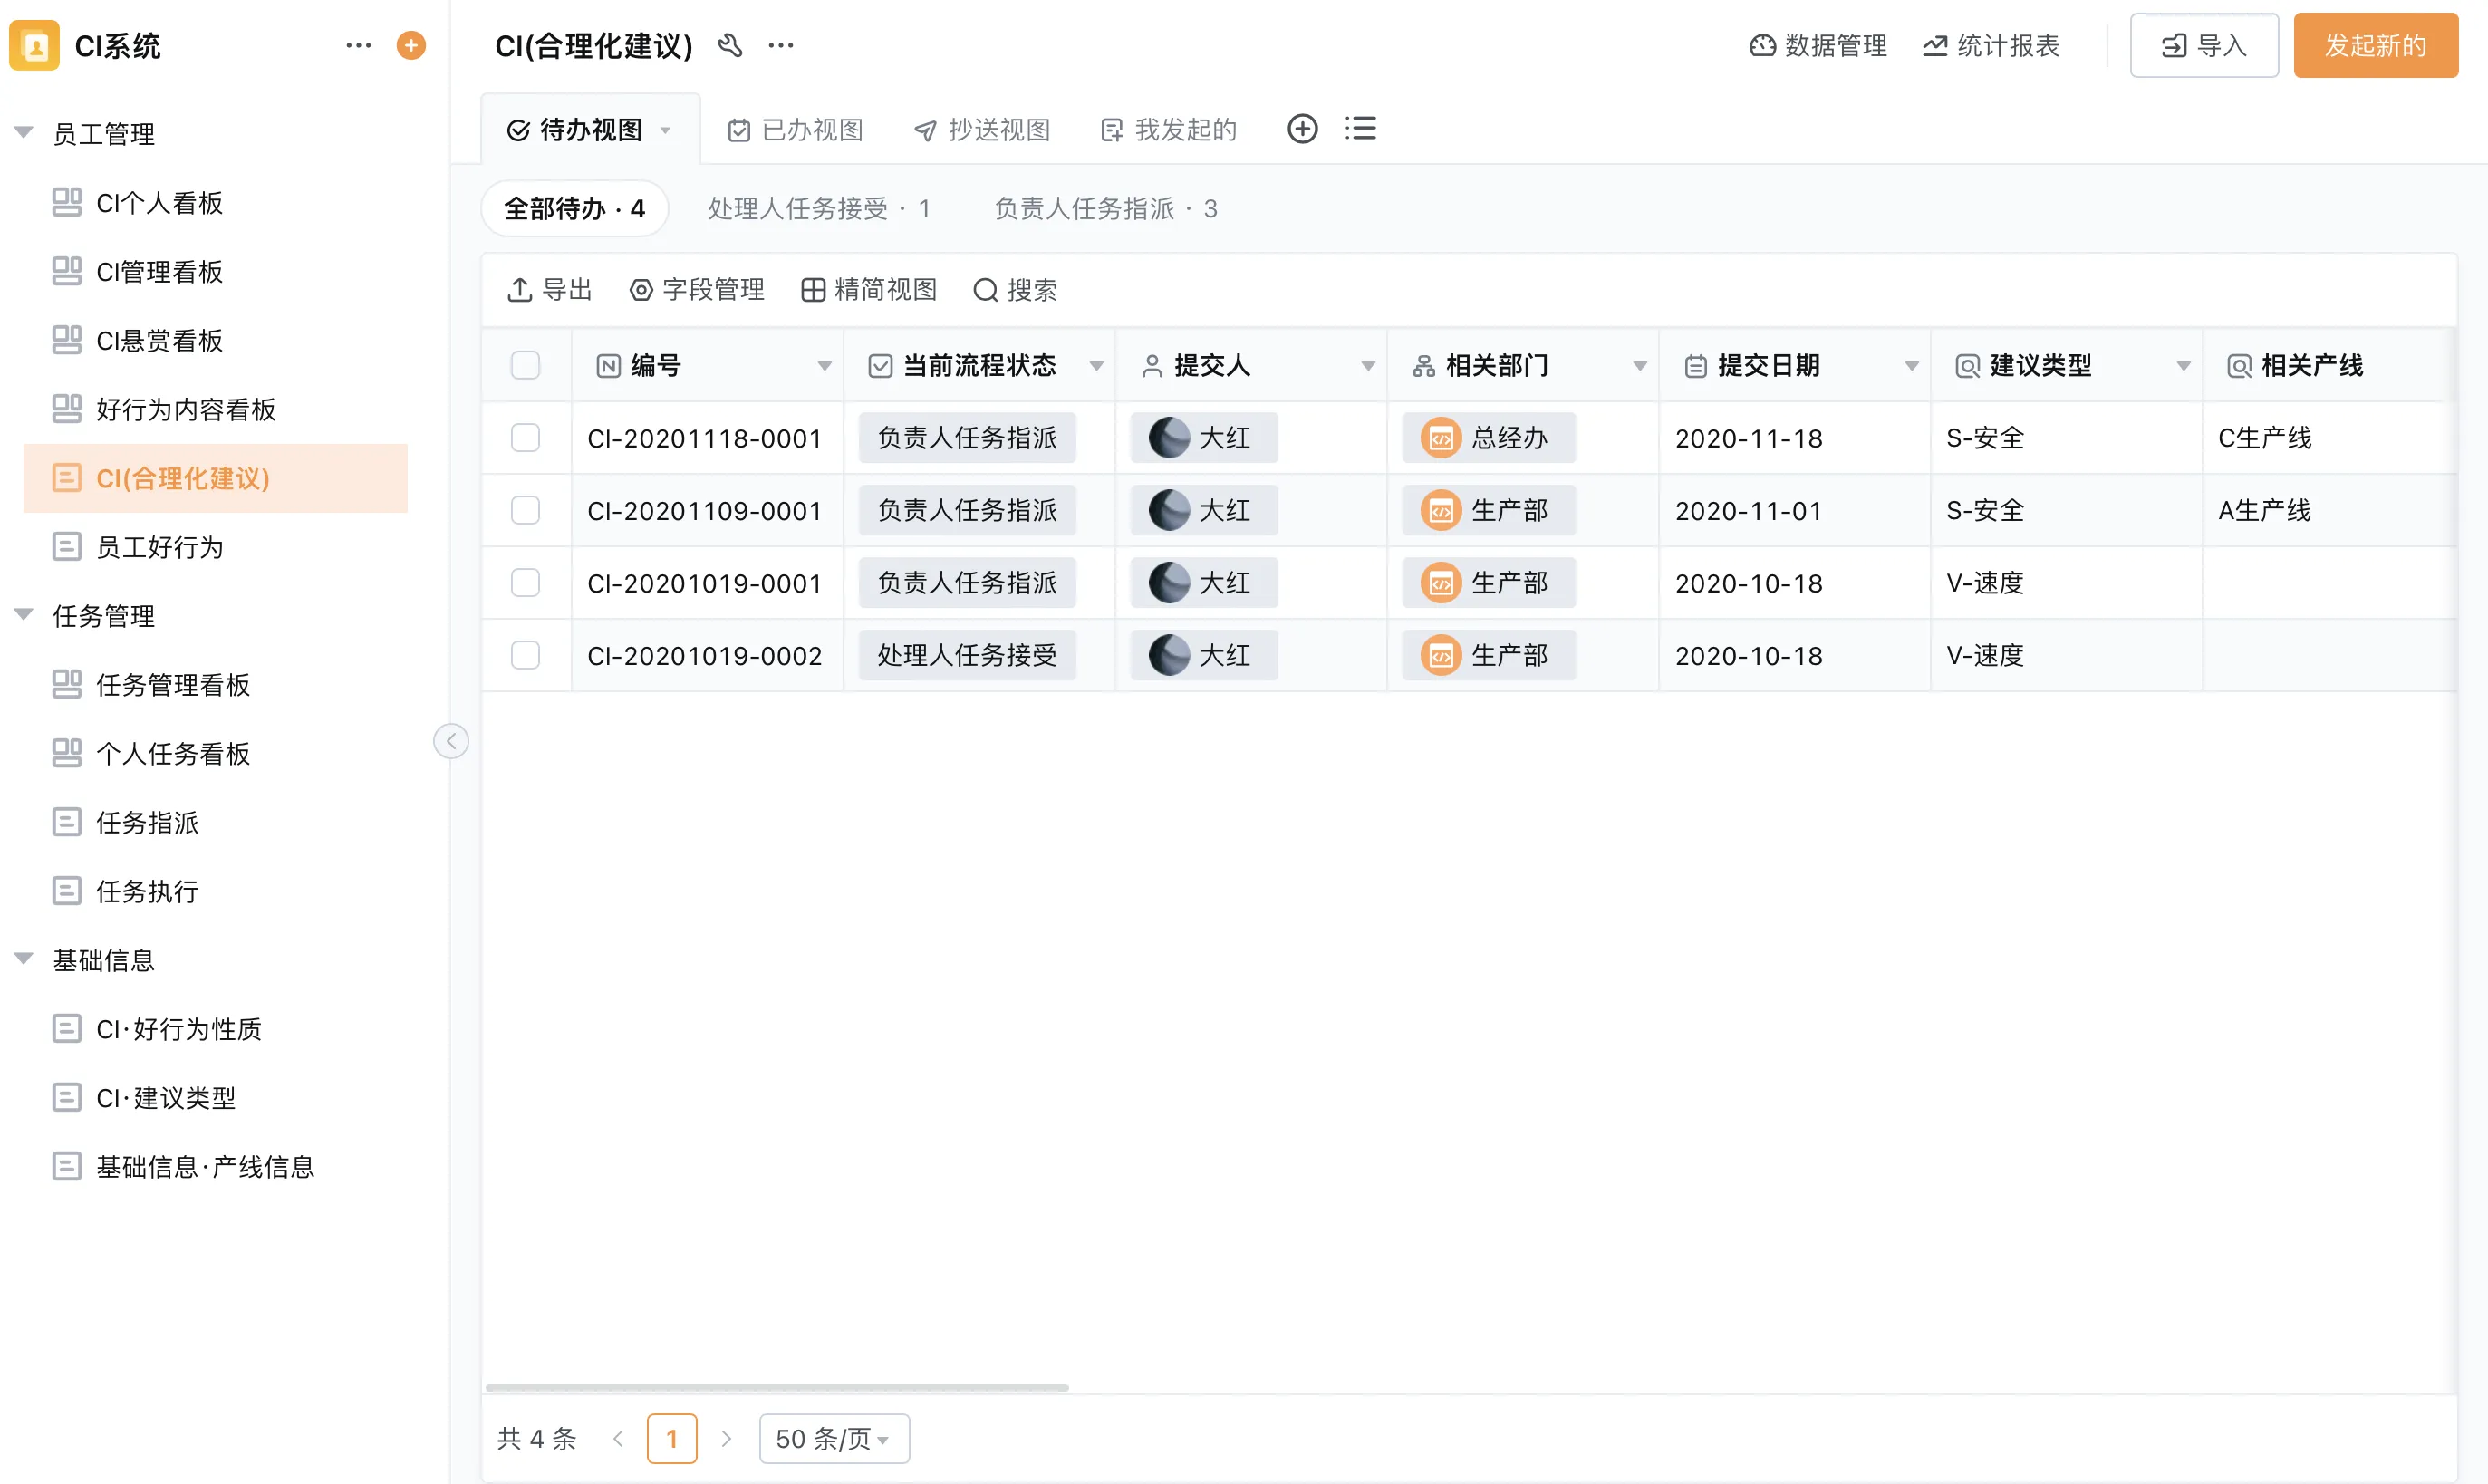Toggle the select-all checkbox in table header
The image size is (2488, 1484).
(x=525, y=366)
